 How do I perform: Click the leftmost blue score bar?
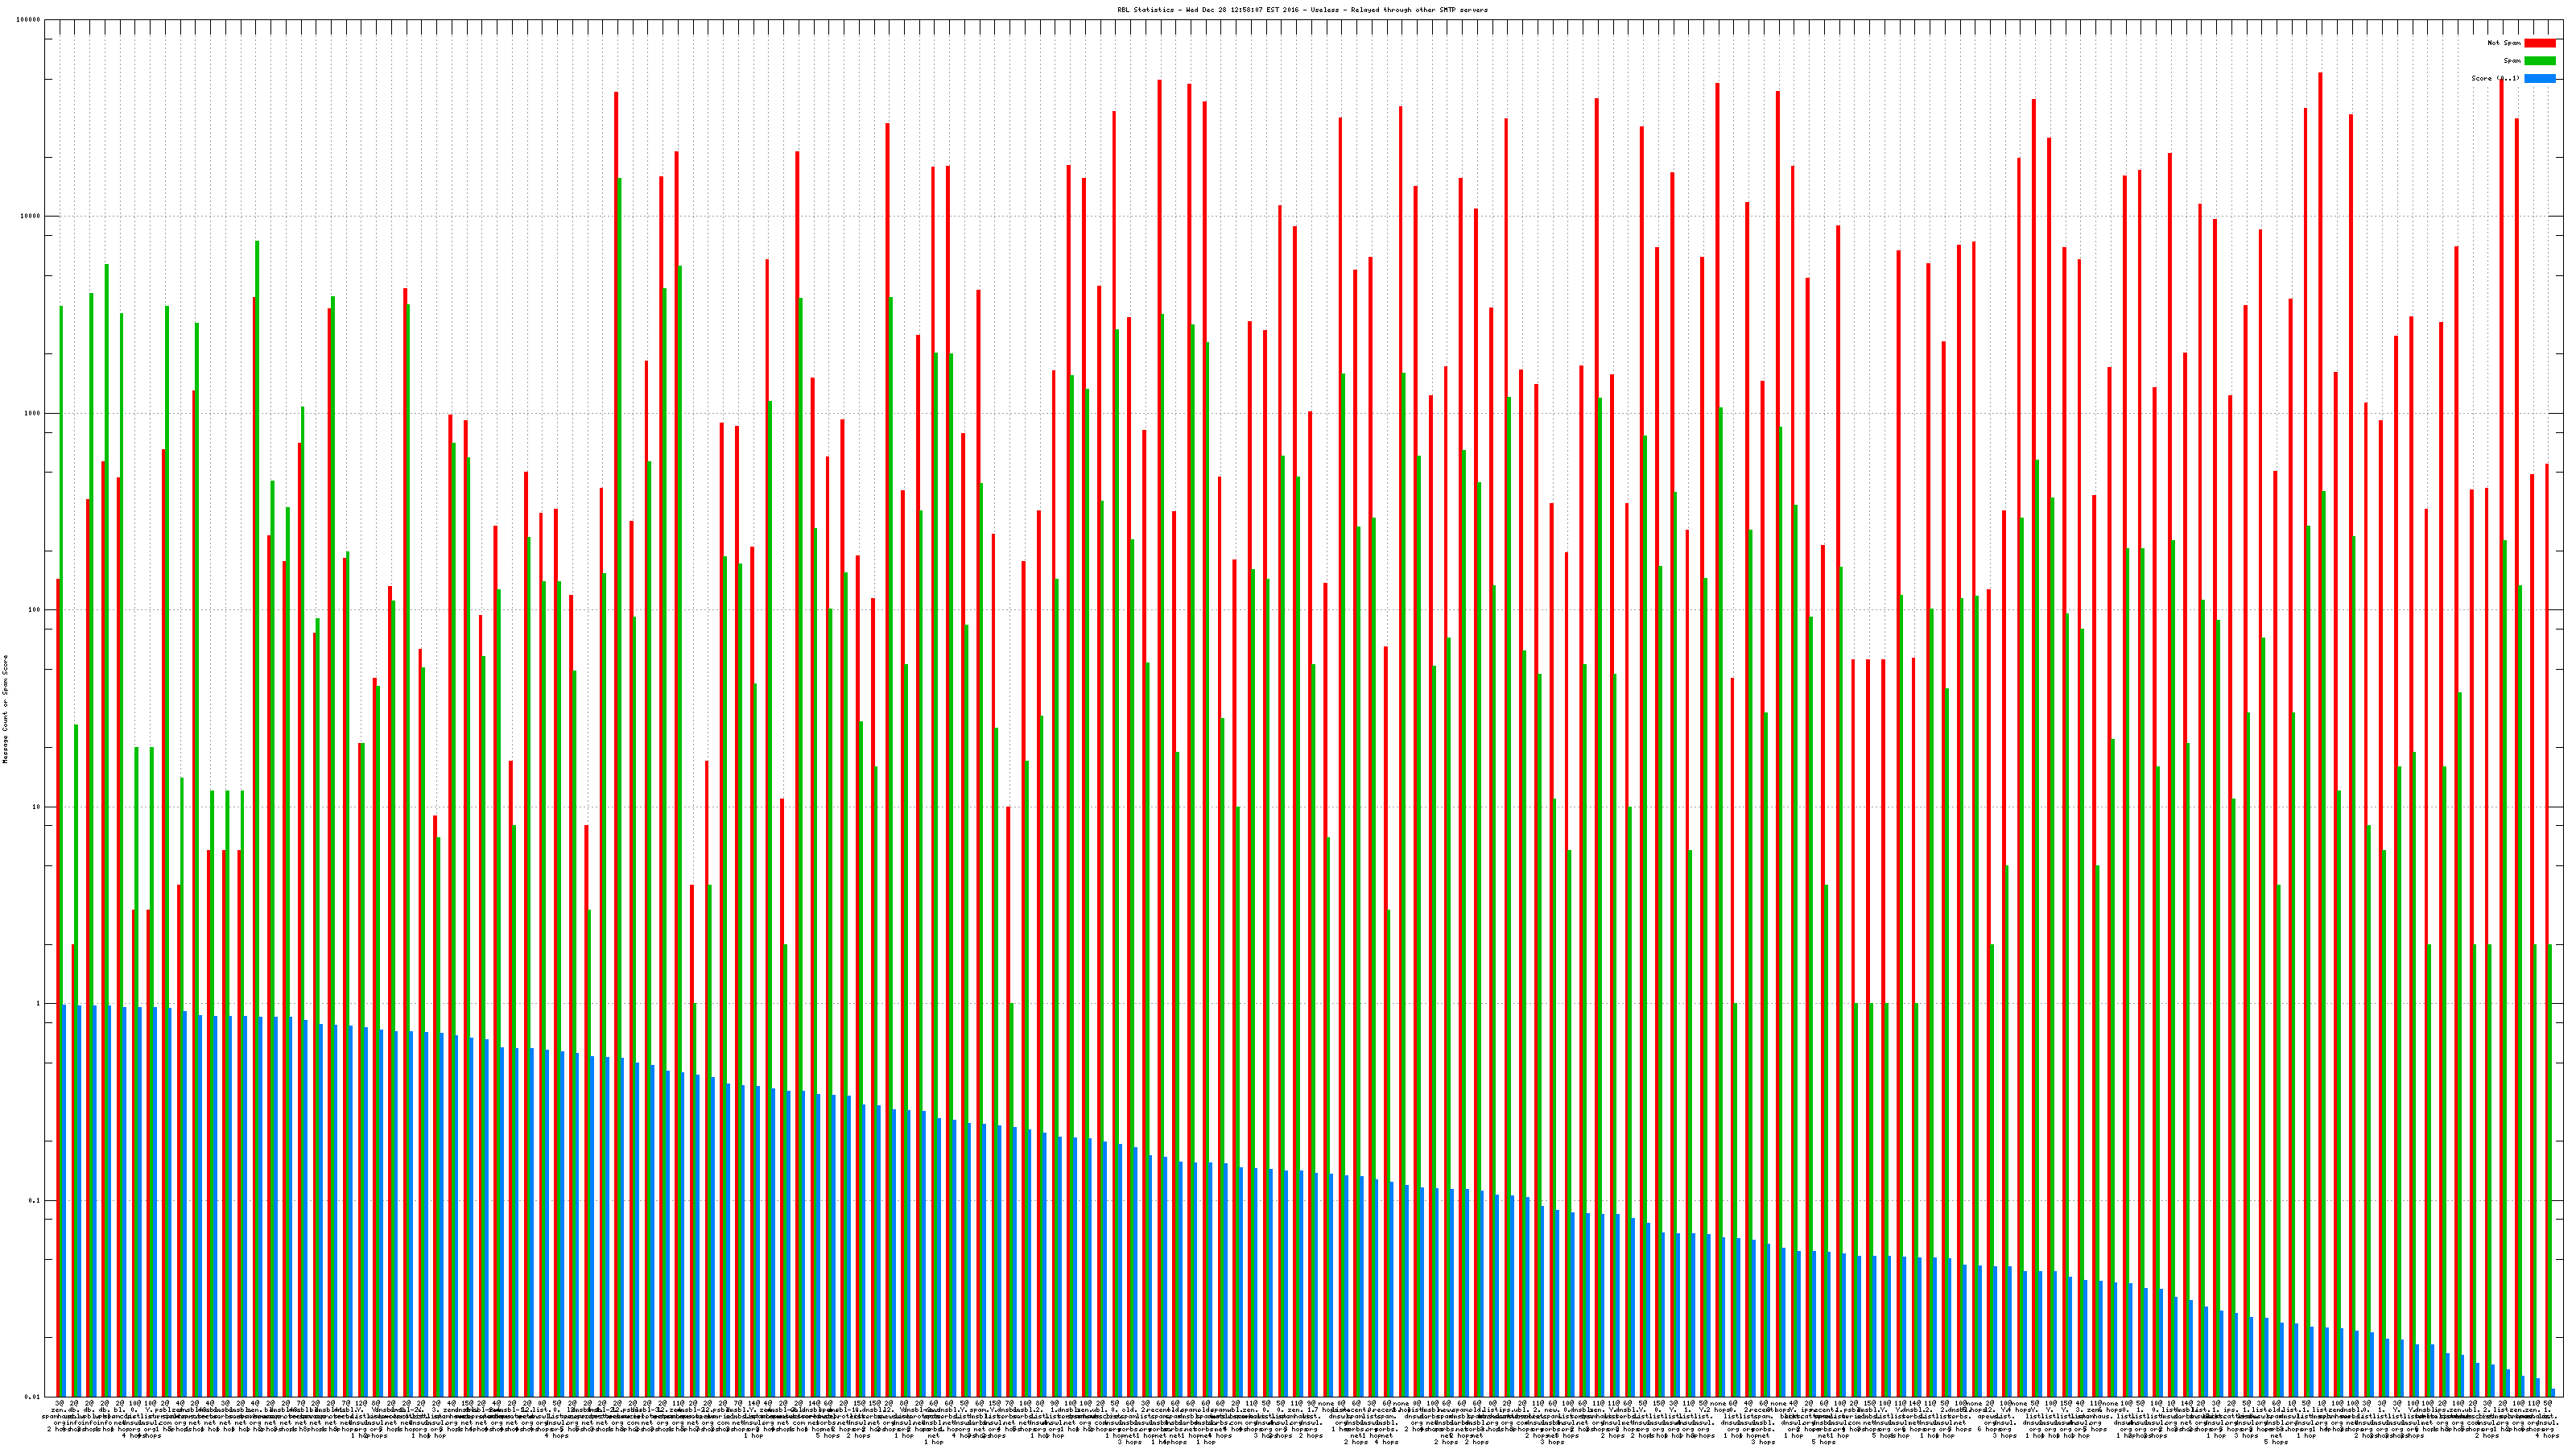64,1200
